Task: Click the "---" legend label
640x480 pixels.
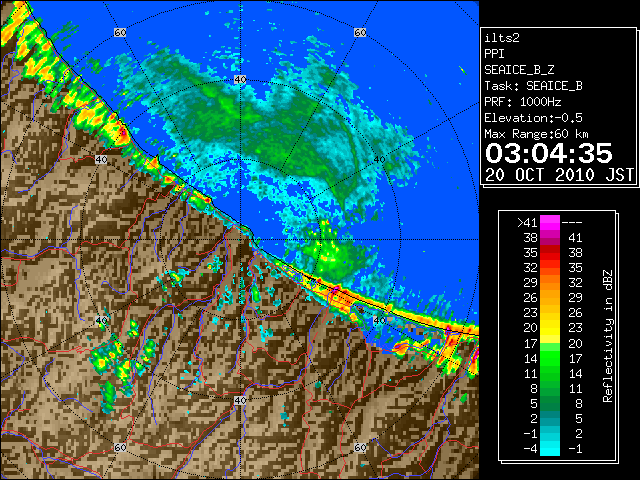Action: coord(572,223)
